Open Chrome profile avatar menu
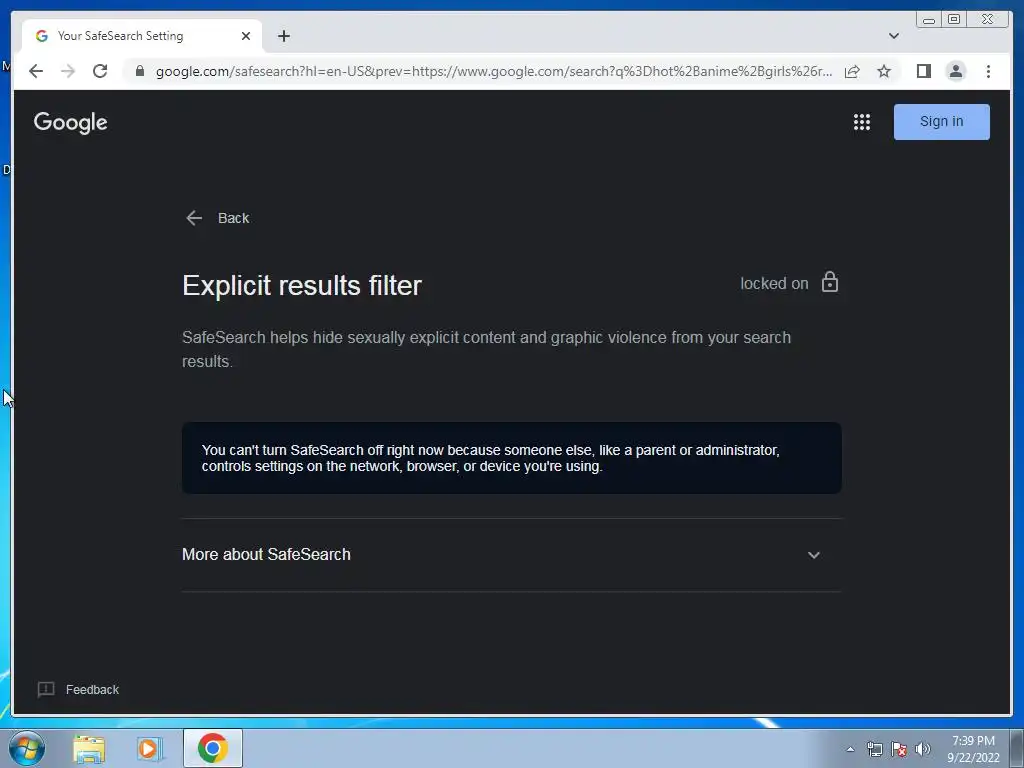Viewport: 1024px width, 768px height. pos(955,71)
